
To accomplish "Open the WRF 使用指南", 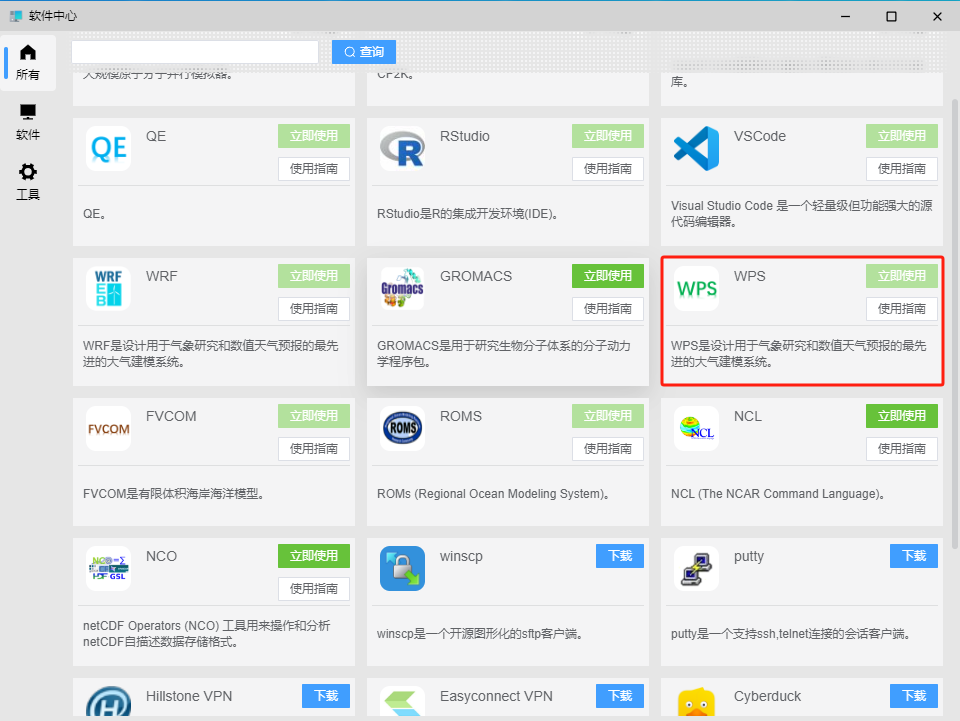I will pyautogui.click(x=313, y=308).
